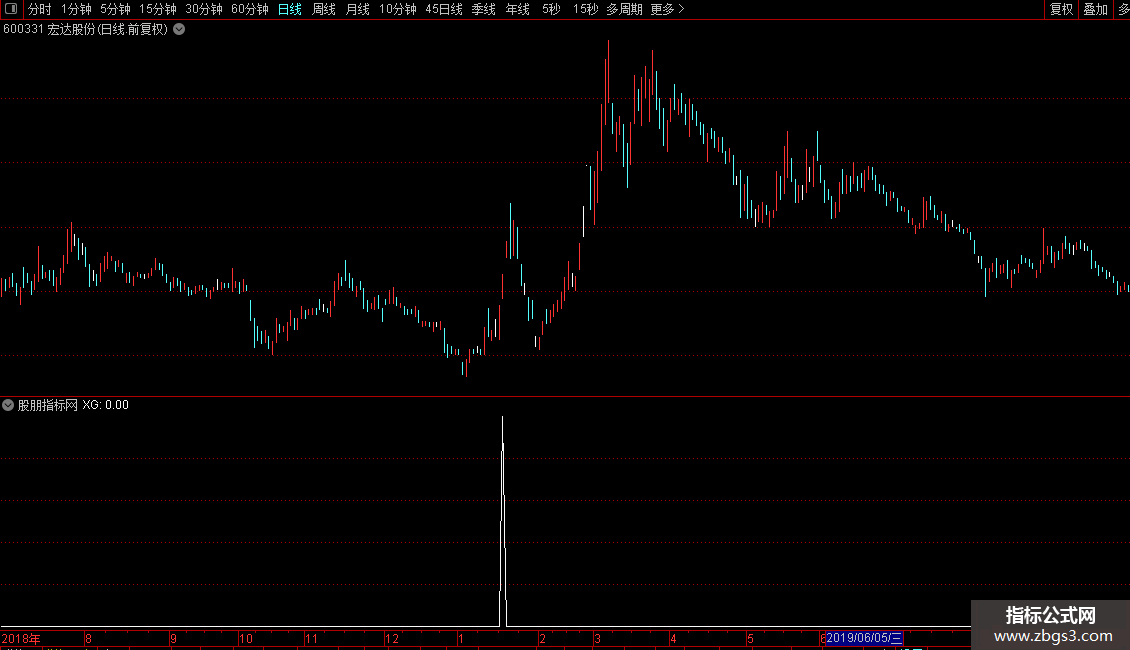This screenshot has height=650, width=1130.
Task: Switch to the 分时 period tab
Action: tap(40, 9)
